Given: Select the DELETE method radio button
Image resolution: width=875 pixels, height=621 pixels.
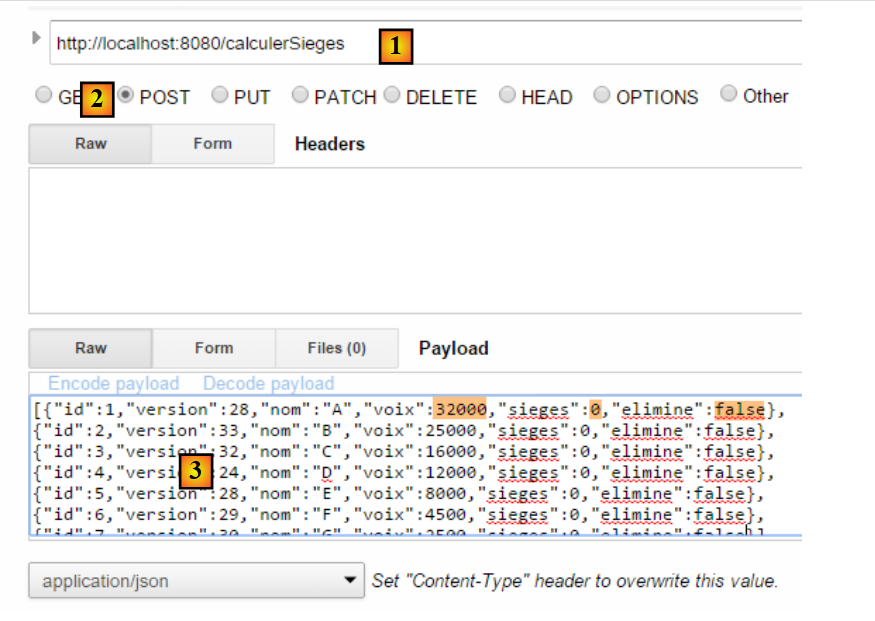Looking at the screenshot, I should [x=392, y=95].
